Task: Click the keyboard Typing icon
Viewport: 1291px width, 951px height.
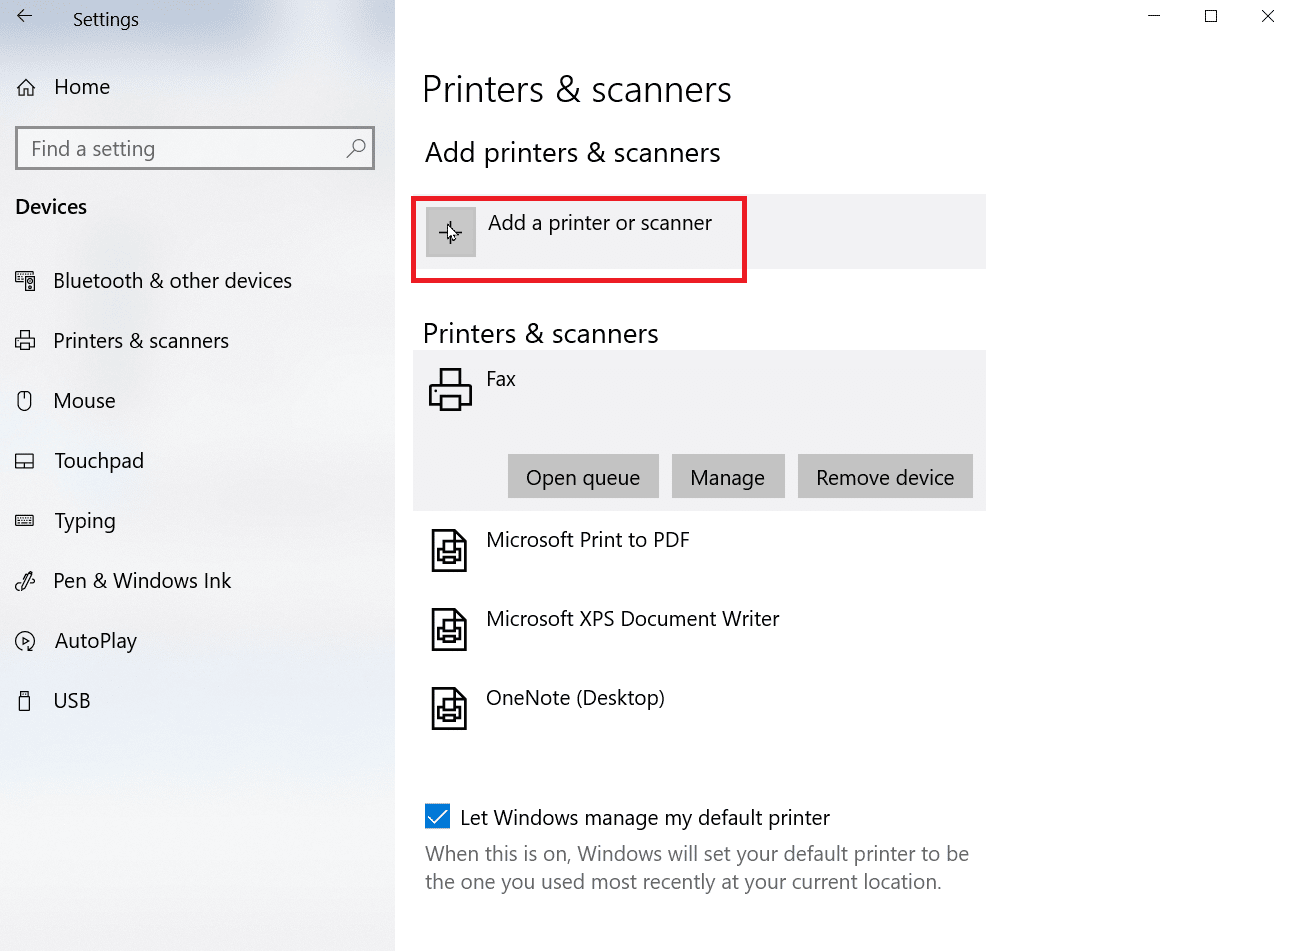Action: (x=25, y=521)
